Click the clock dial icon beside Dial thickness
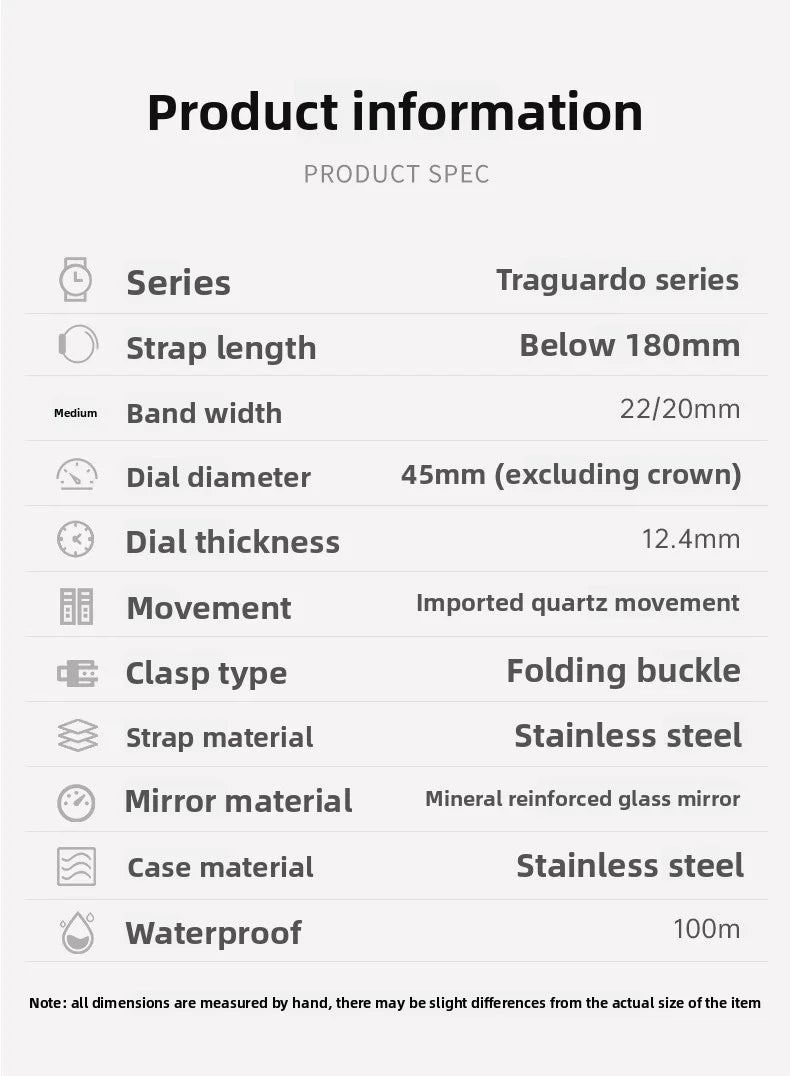 (75, 539)
